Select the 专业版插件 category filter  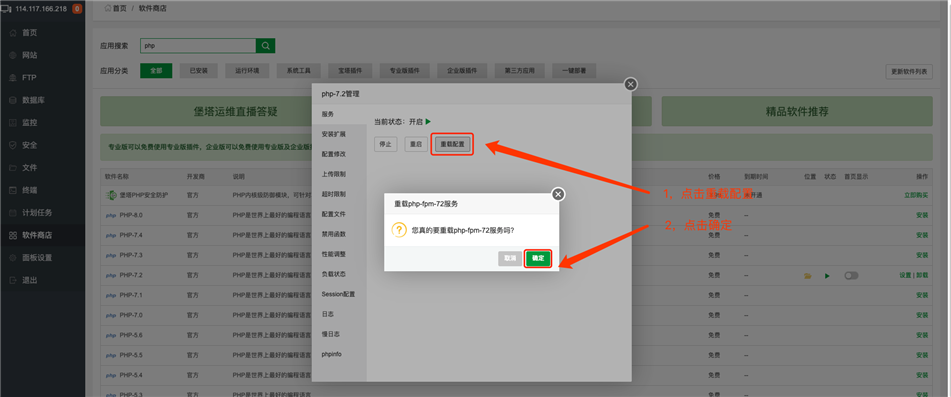[405, 71]
